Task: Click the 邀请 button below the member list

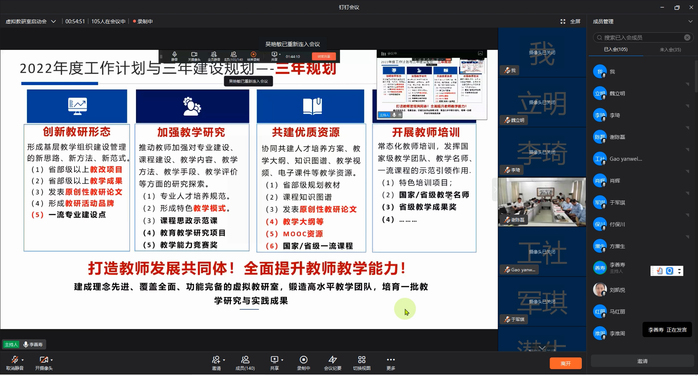Action: (x=642, y=361)
